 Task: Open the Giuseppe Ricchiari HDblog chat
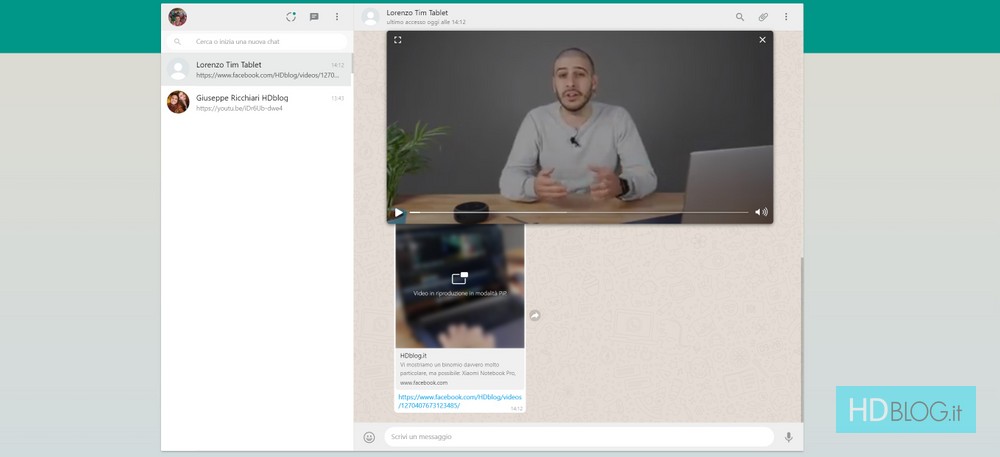[256, 102]
